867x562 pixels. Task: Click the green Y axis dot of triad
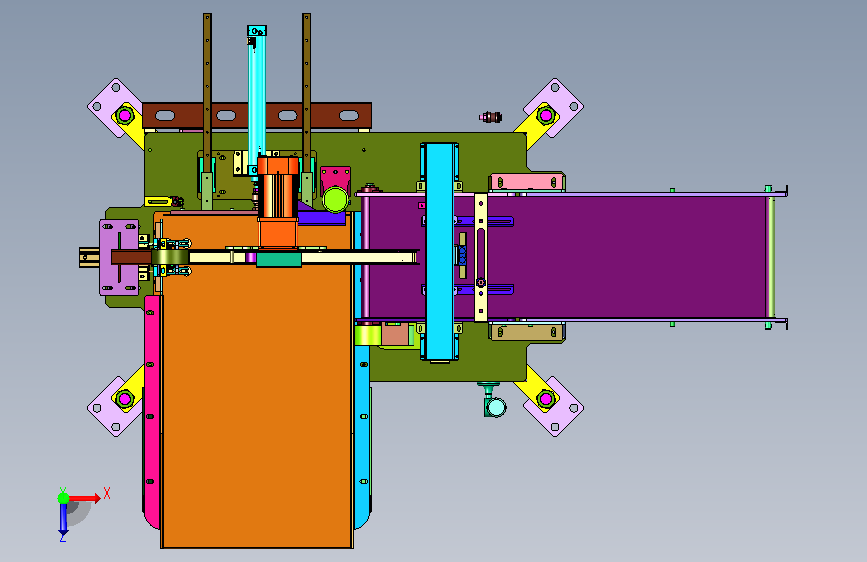point(64,498)
